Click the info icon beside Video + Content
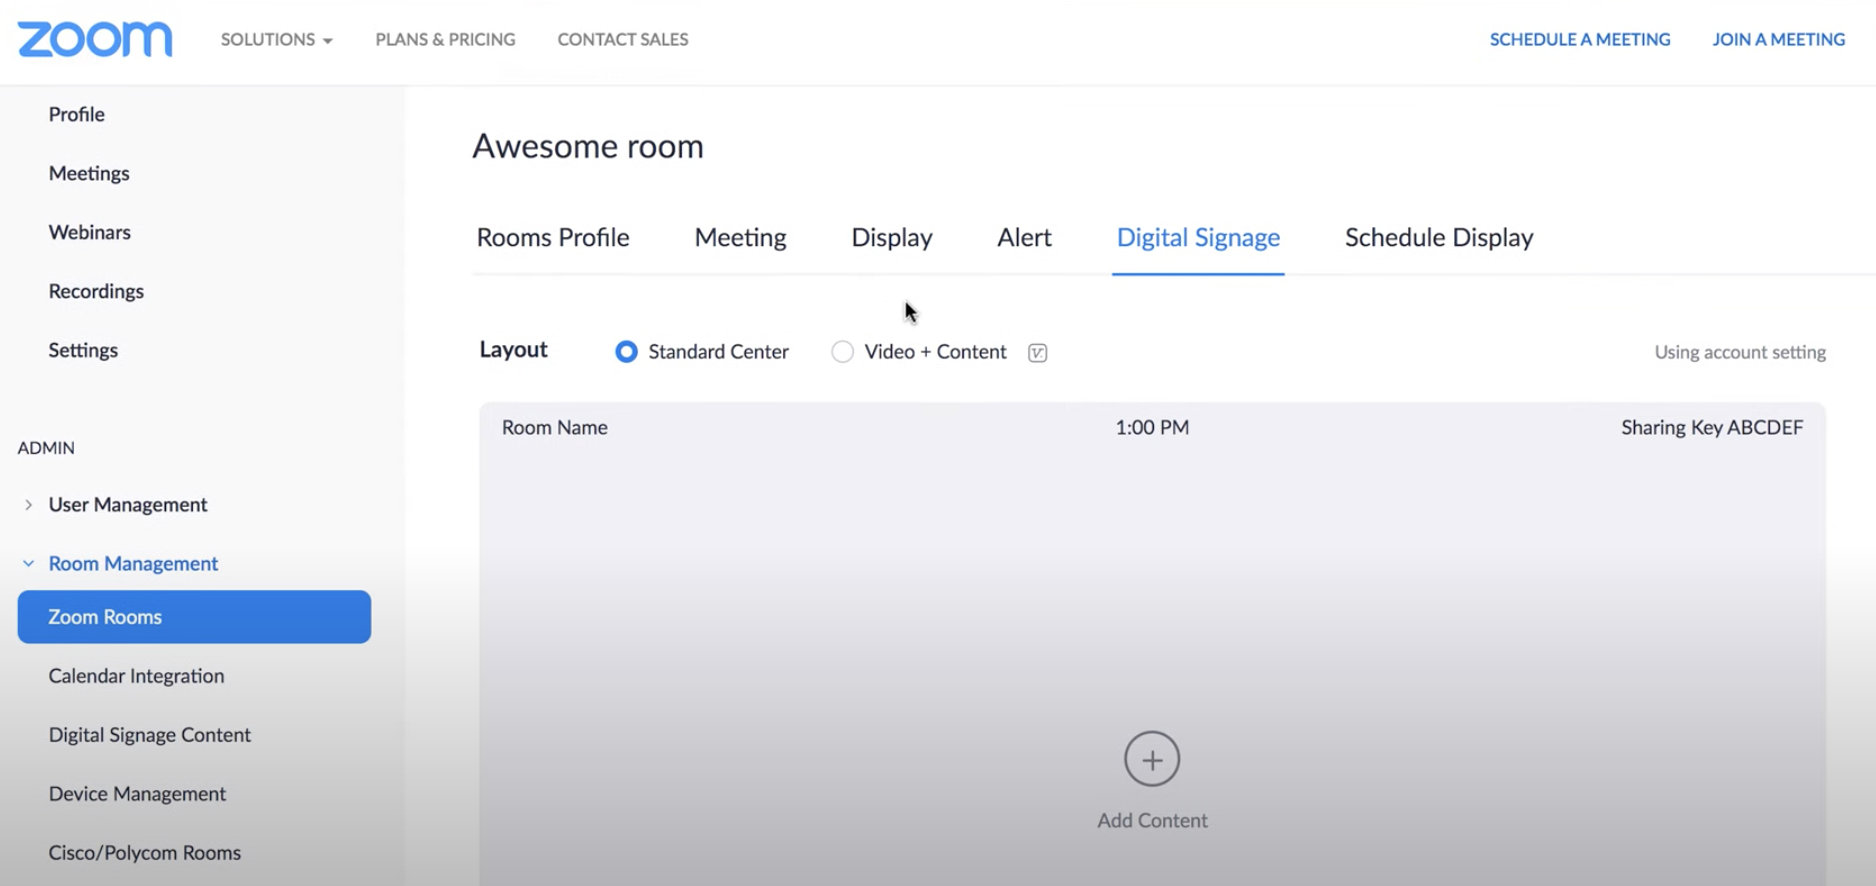Image resolution: width=1876 pixels, height=886 pixels. coord(1038,352)
